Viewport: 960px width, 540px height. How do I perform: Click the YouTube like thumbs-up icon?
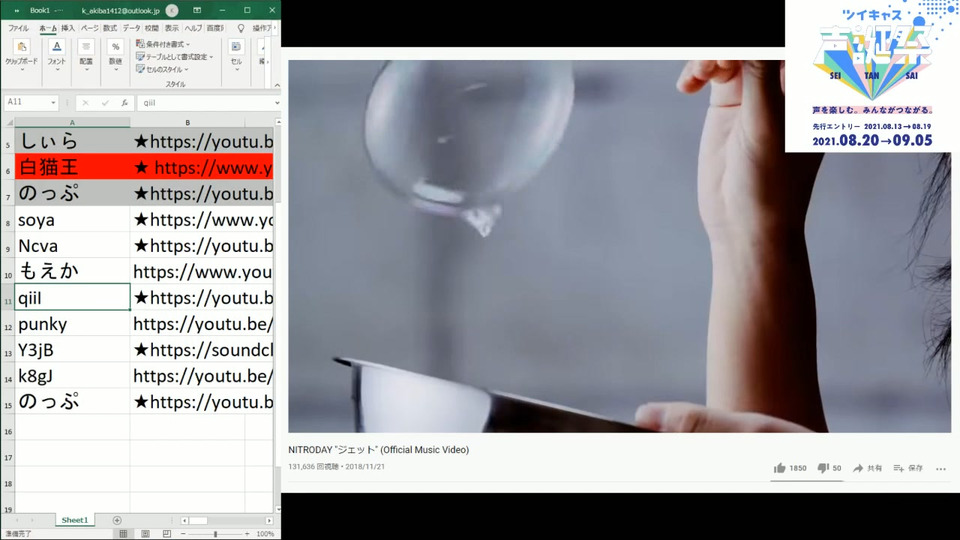779,468
